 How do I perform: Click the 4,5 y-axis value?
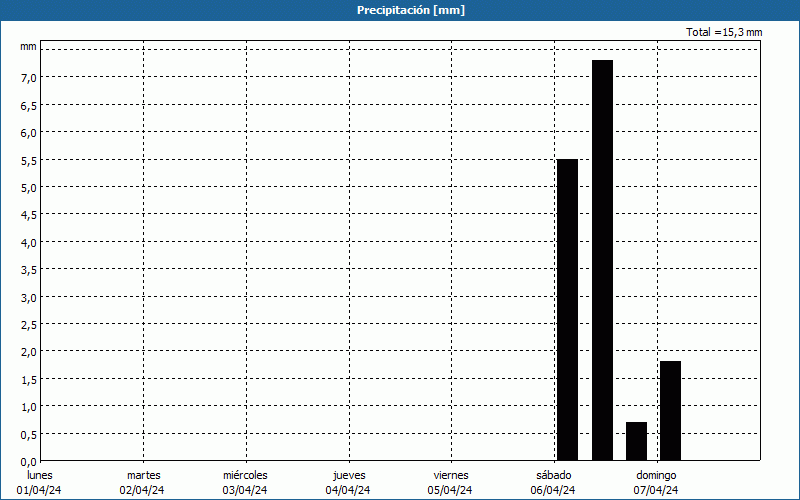pos(29,215)
